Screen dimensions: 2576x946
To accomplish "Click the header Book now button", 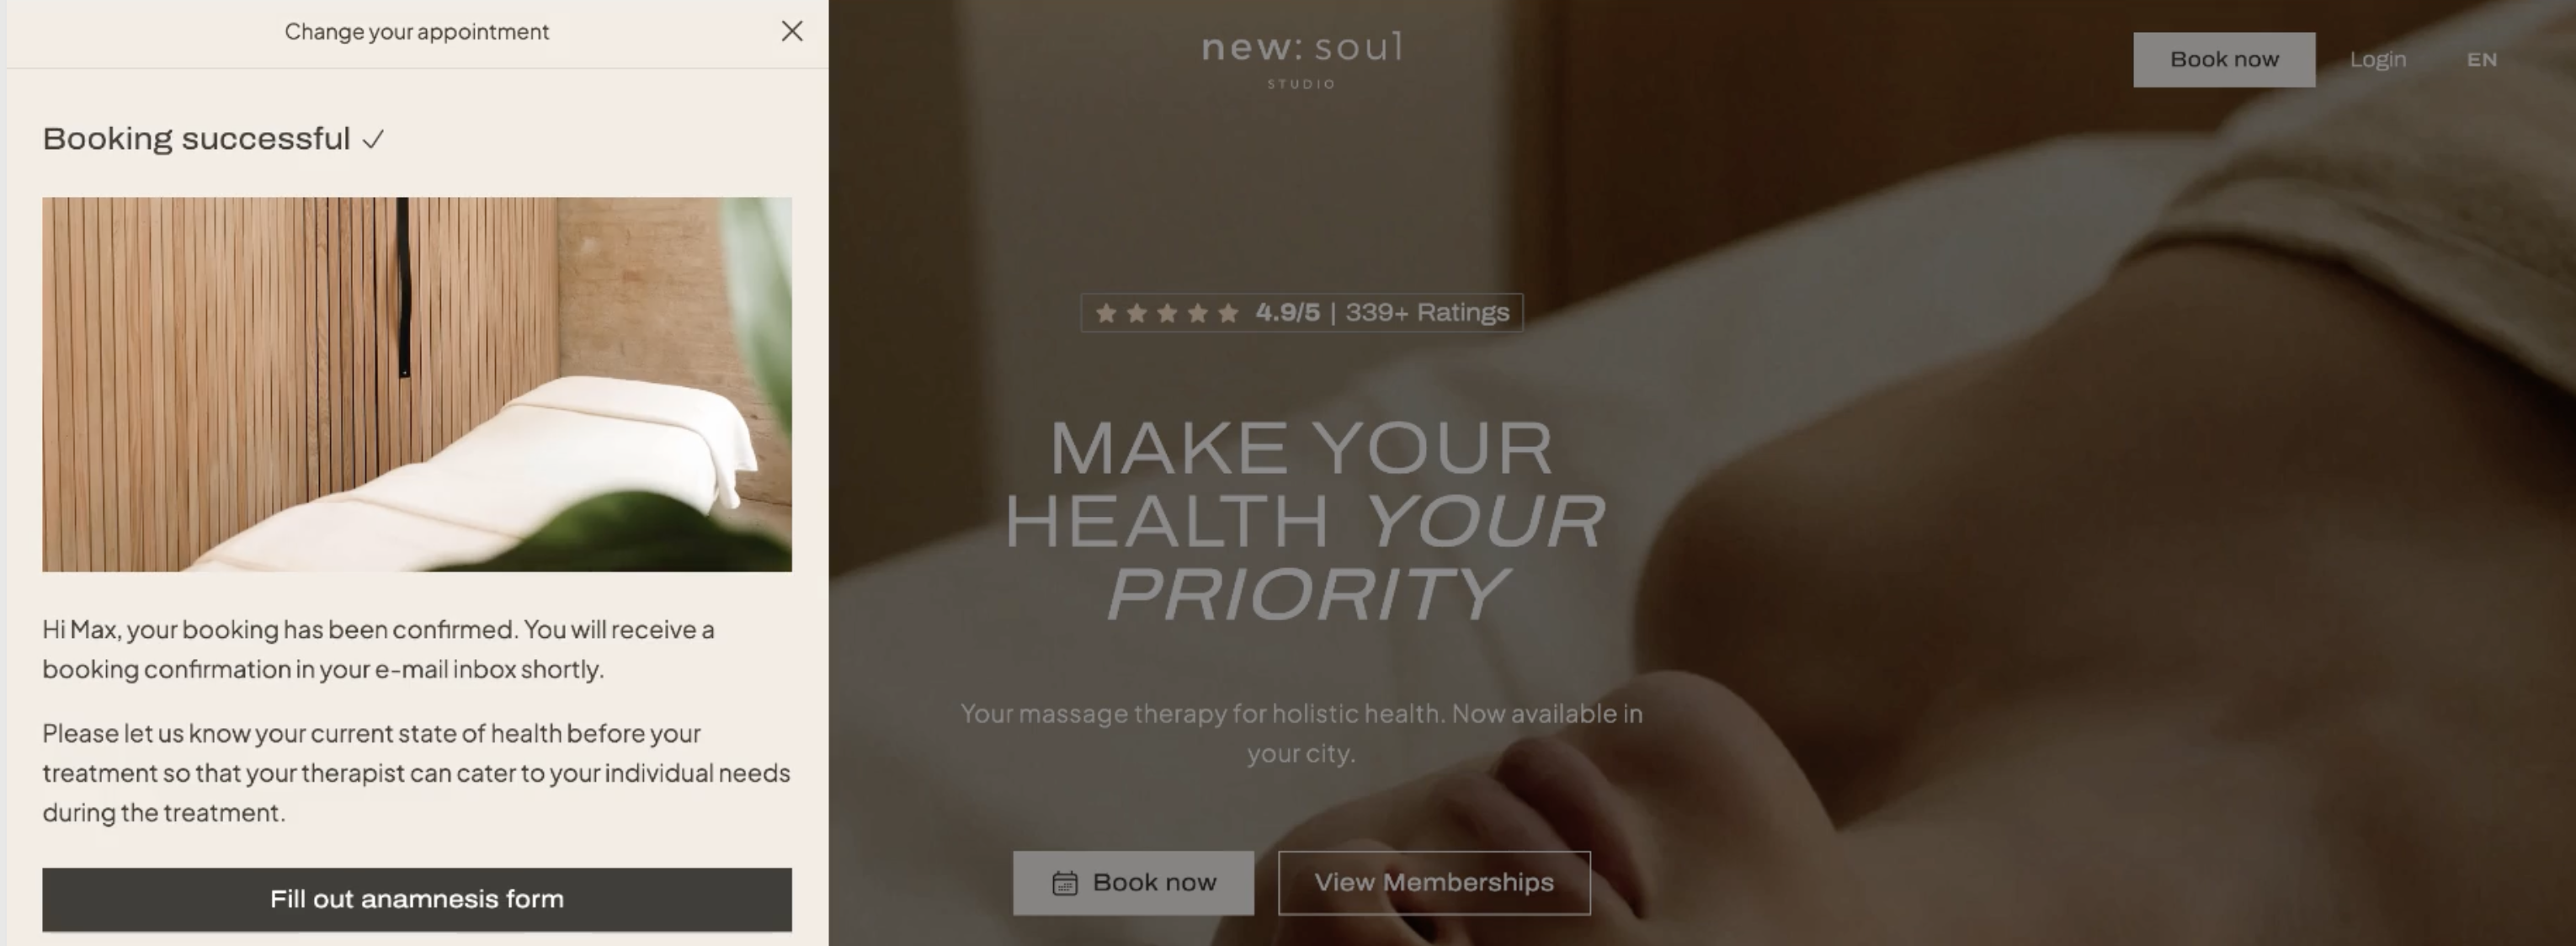I will pos(2224,60).
